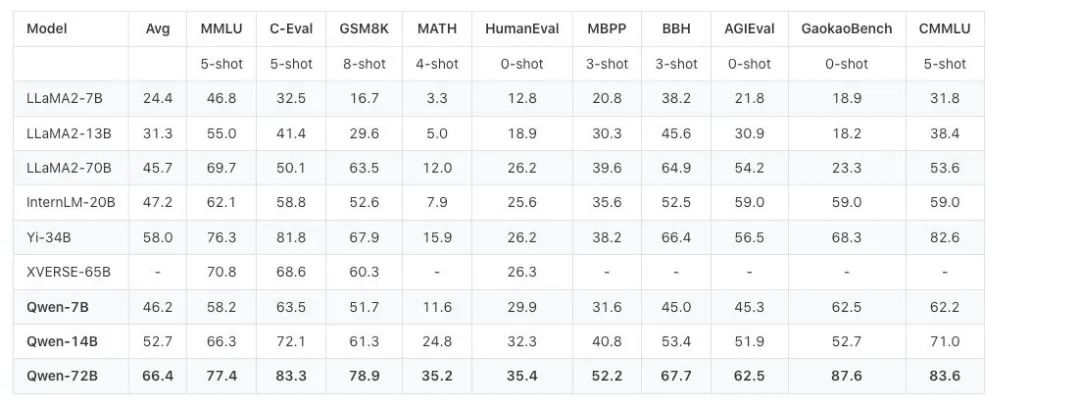
Task: Click the HumanEval column header
Action: pos(522,28)
